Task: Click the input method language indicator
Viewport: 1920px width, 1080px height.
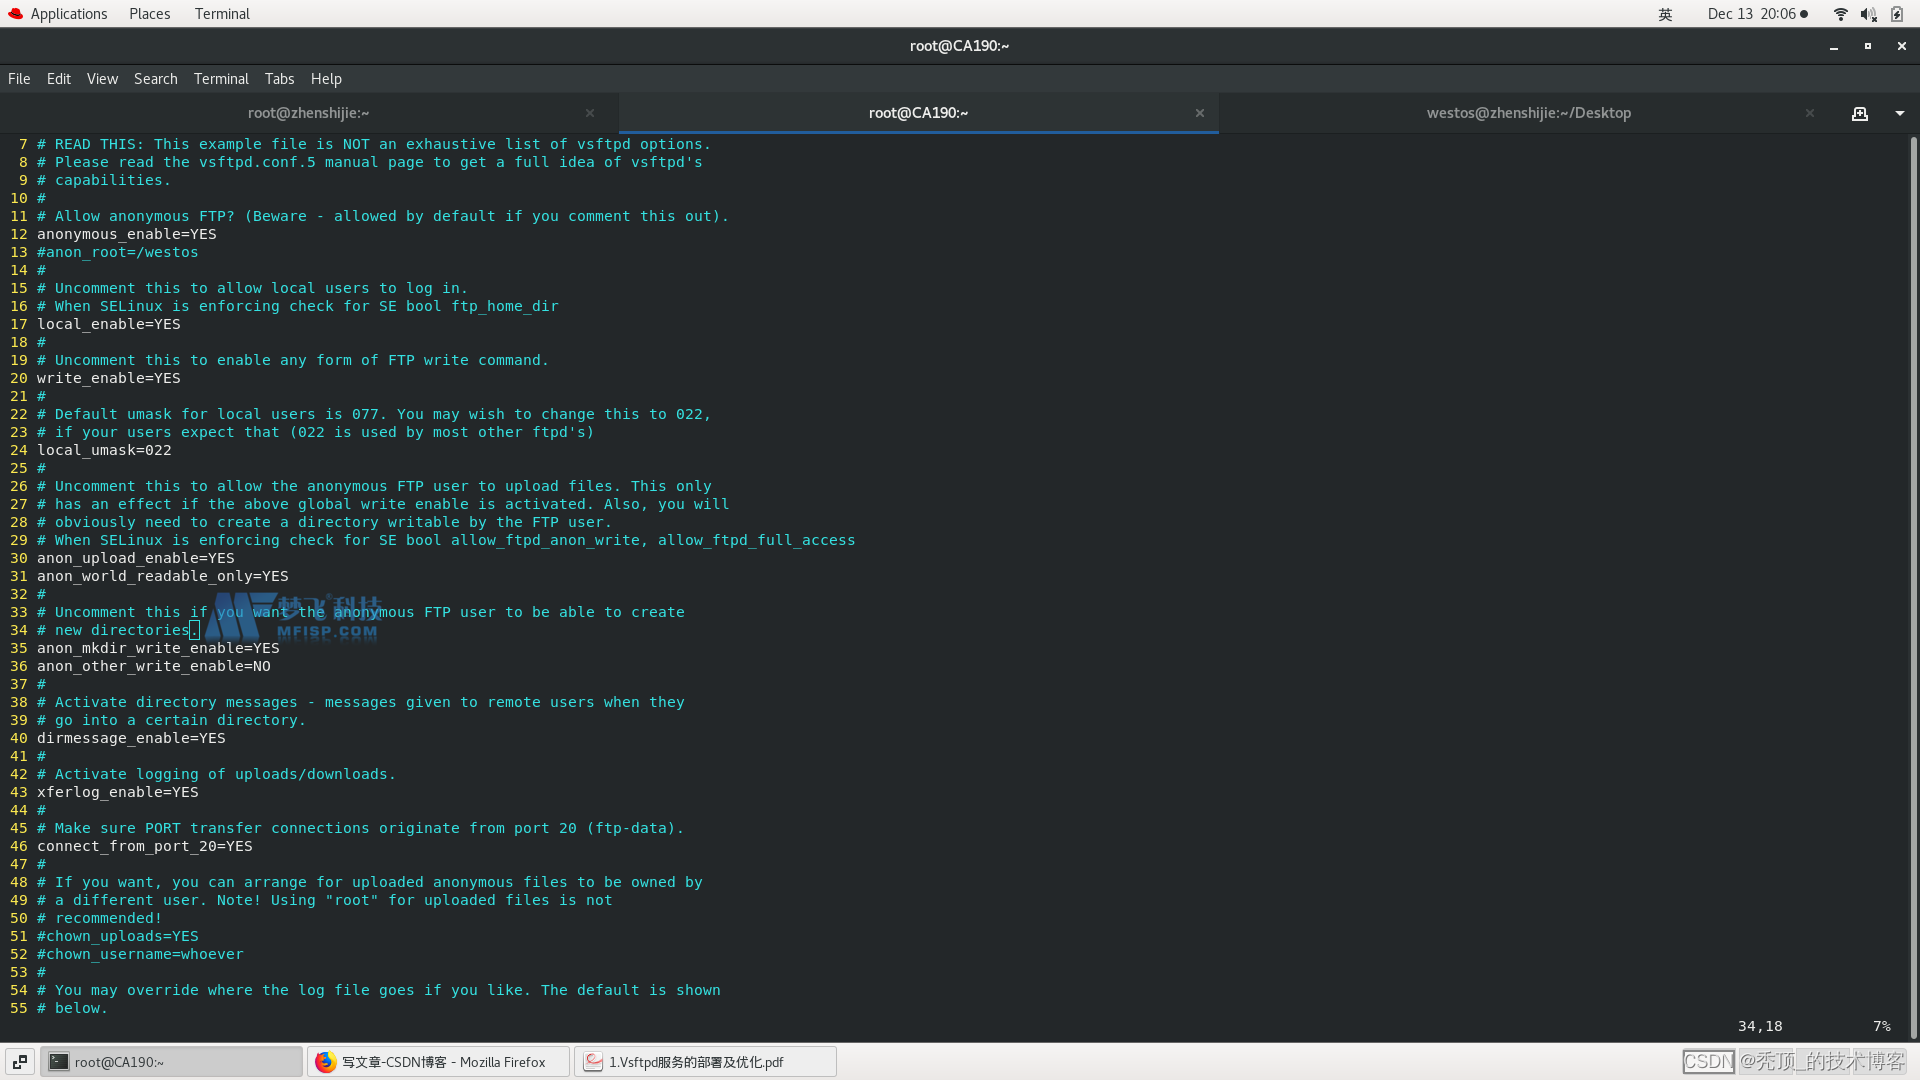Action: click(1665, 14)
